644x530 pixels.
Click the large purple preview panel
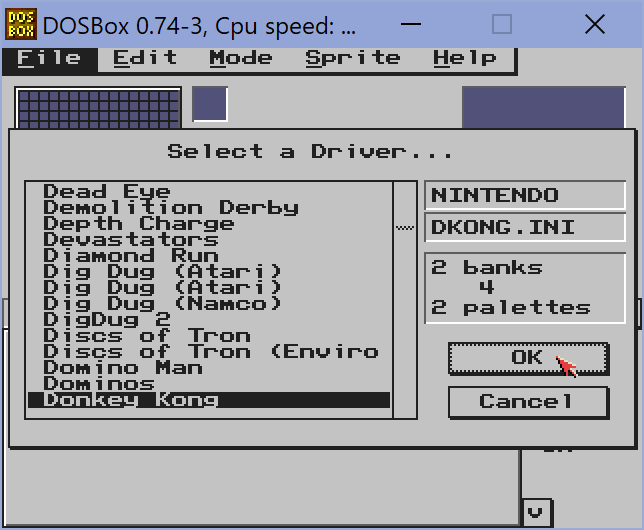coord(544,108)
